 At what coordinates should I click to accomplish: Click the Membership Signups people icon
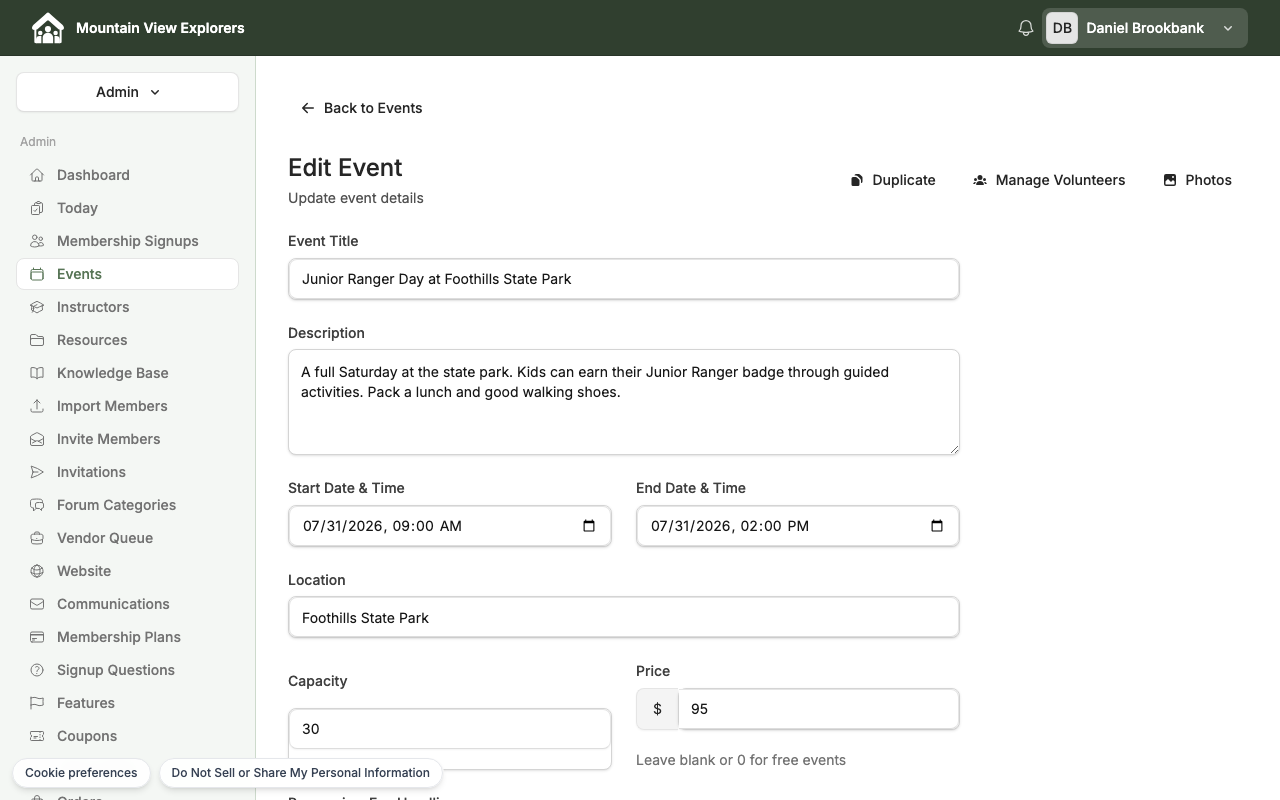click(37, 241)
